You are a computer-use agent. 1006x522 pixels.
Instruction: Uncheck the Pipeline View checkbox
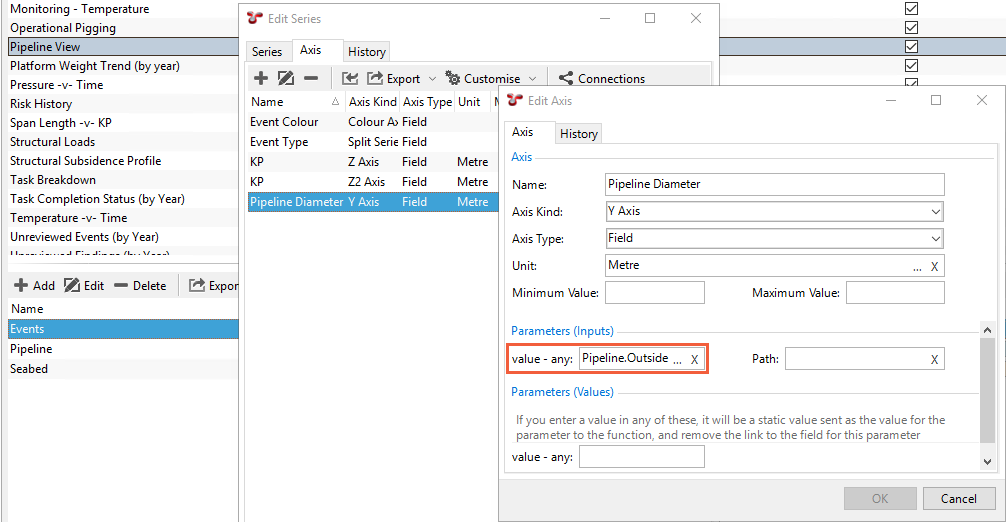point(911,46)
